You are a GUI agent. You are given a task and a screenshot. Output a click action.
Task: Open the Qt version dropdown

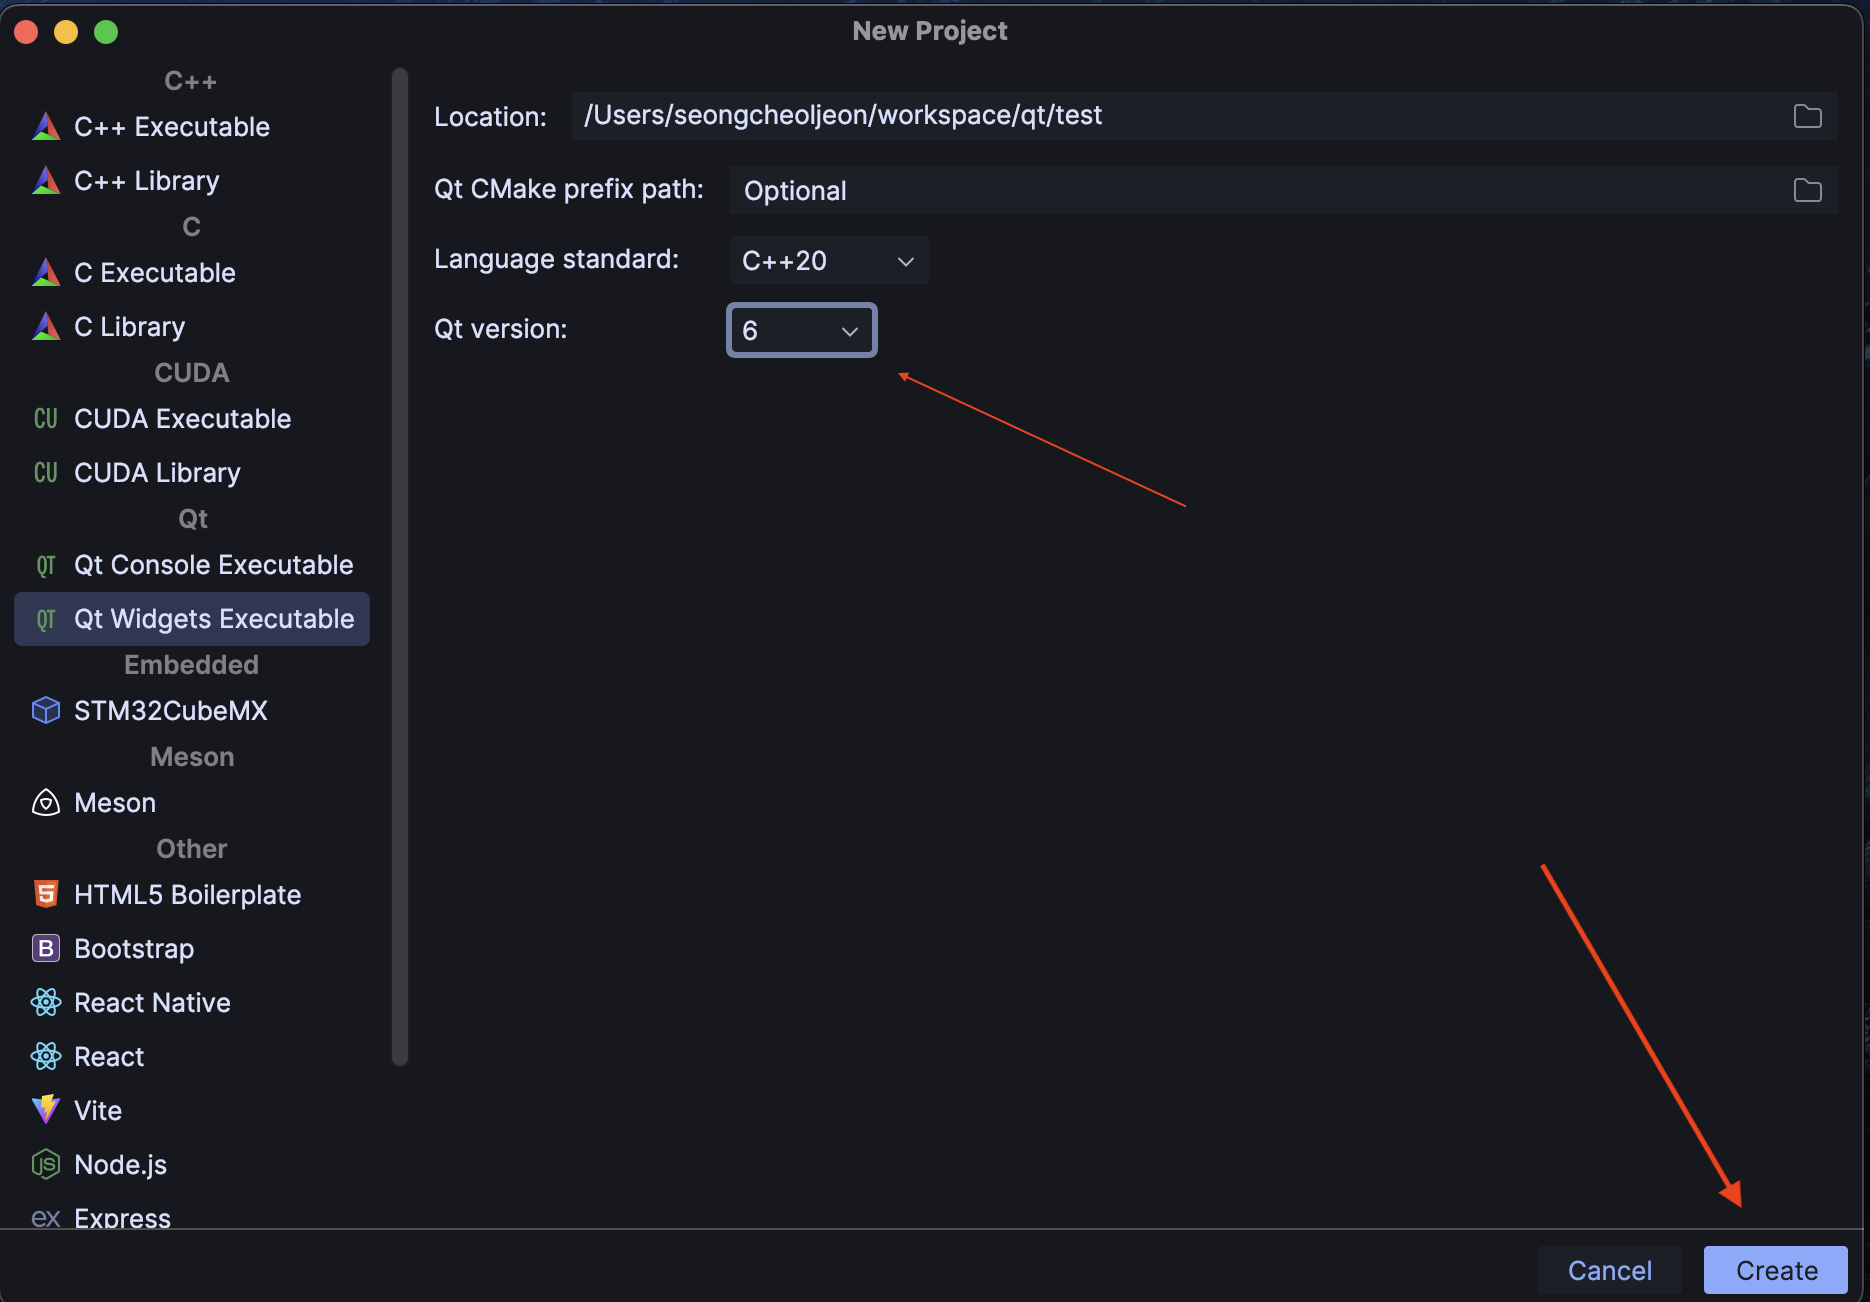(800, 330)
